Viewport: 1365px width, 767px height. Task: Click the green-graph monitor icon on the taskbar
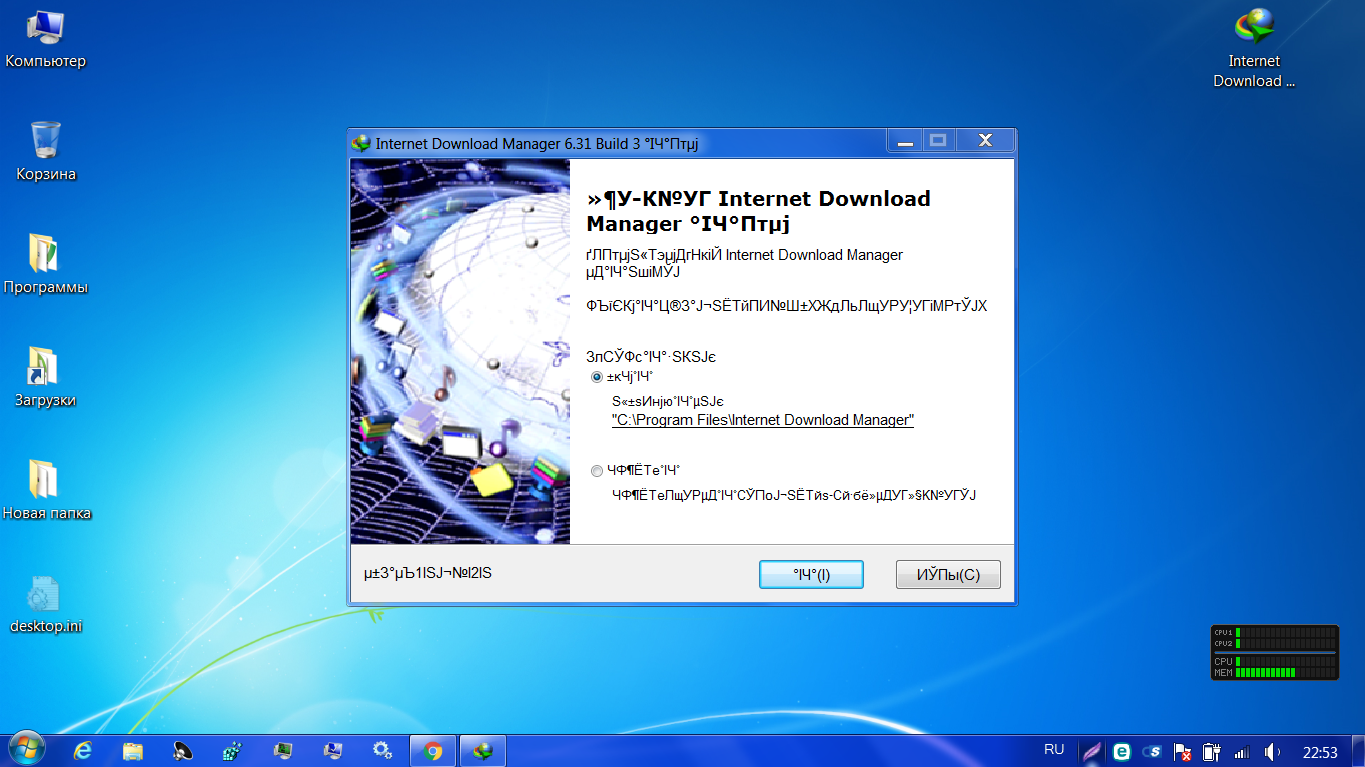point(283,751)
